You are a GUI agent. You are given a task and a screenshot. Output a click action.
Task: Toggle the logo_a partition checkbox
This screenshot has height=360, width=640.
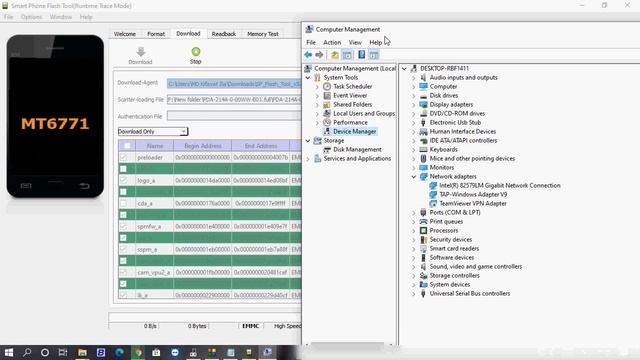(x=123, y=180)
